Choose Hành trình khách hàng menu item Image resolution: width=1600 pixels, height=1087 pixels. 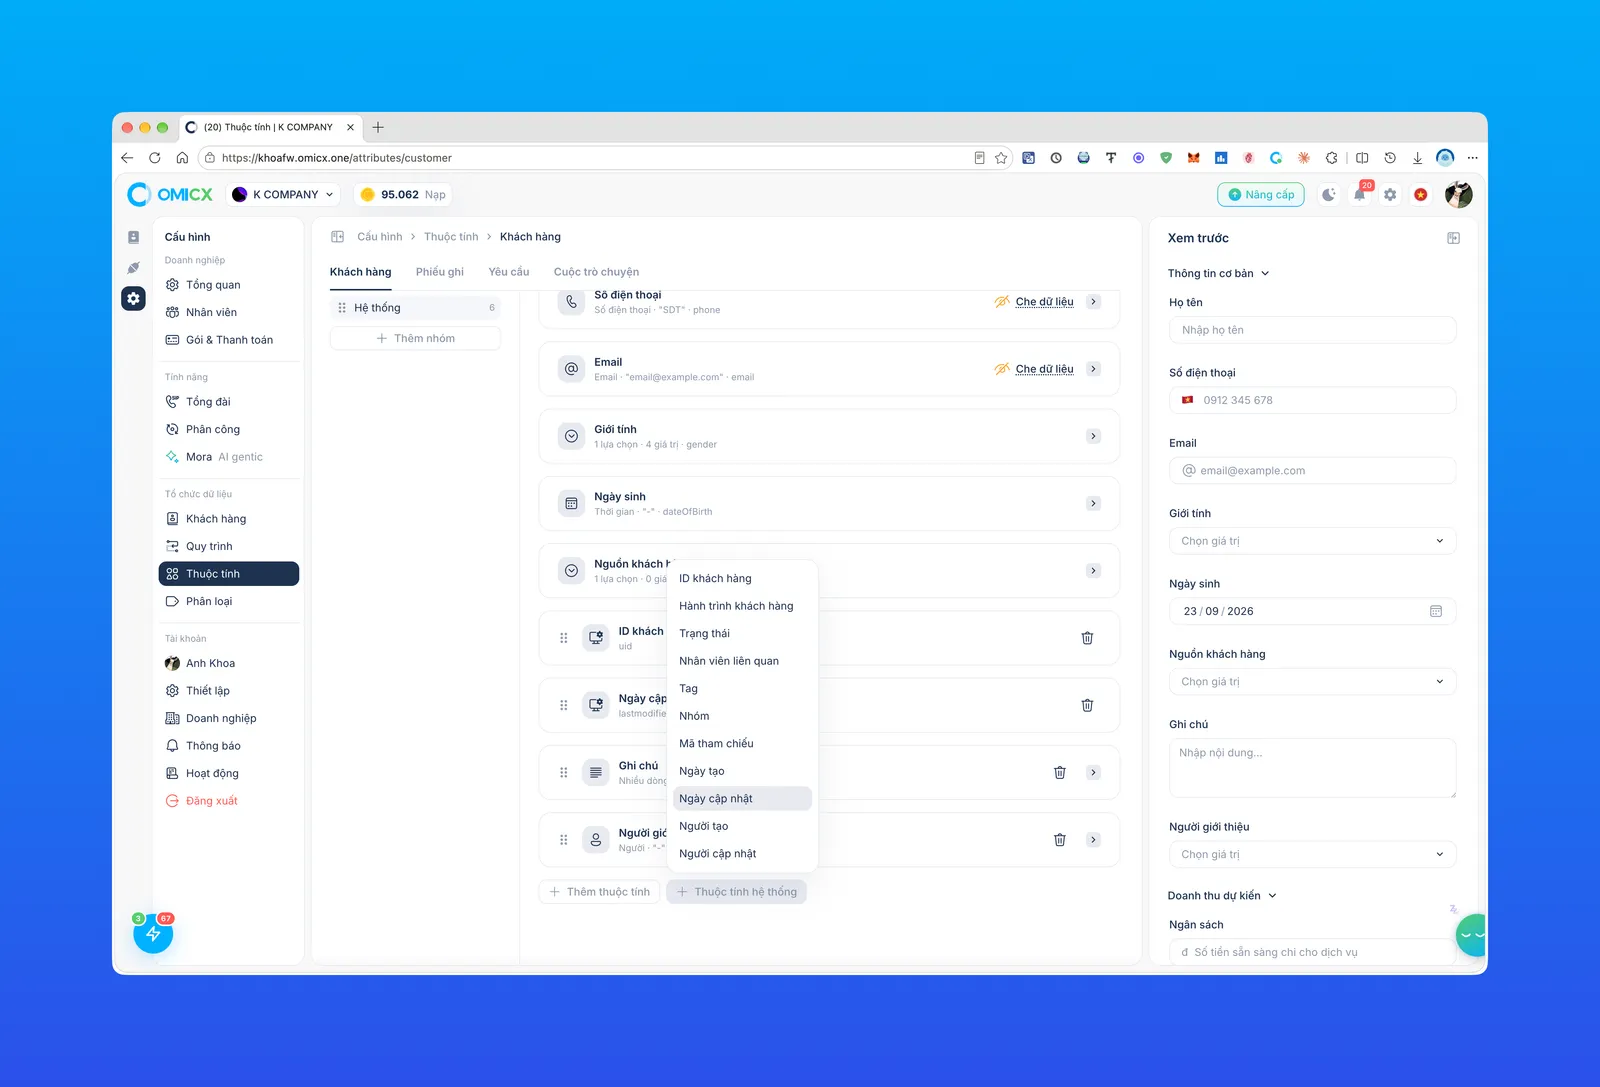point(742,606)
